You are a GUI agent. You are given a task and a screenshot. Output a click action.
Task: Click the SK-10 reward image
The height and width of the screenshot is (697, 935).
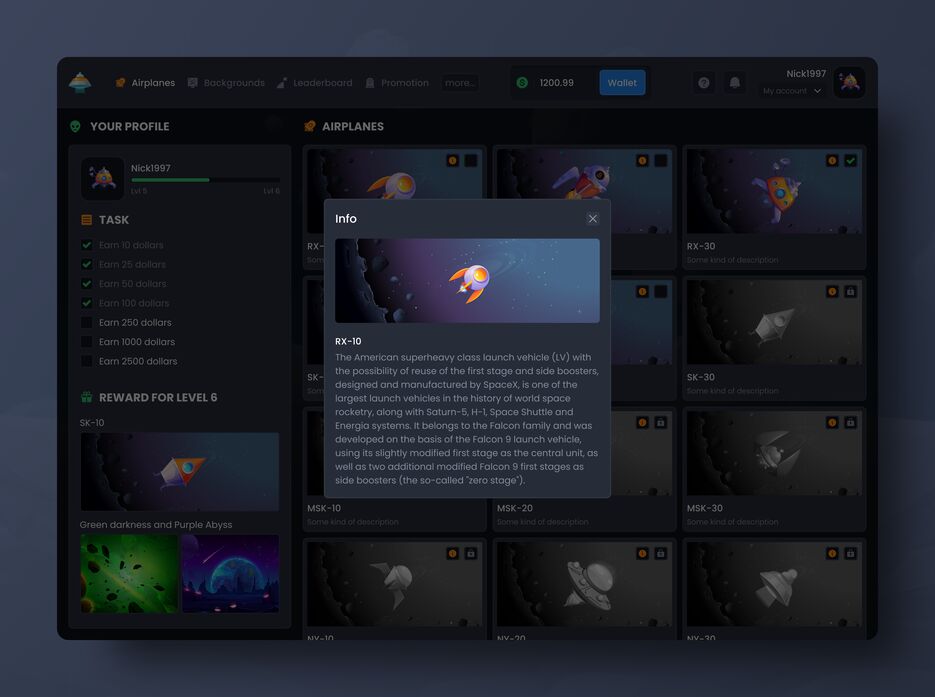(x=179, y=472)
